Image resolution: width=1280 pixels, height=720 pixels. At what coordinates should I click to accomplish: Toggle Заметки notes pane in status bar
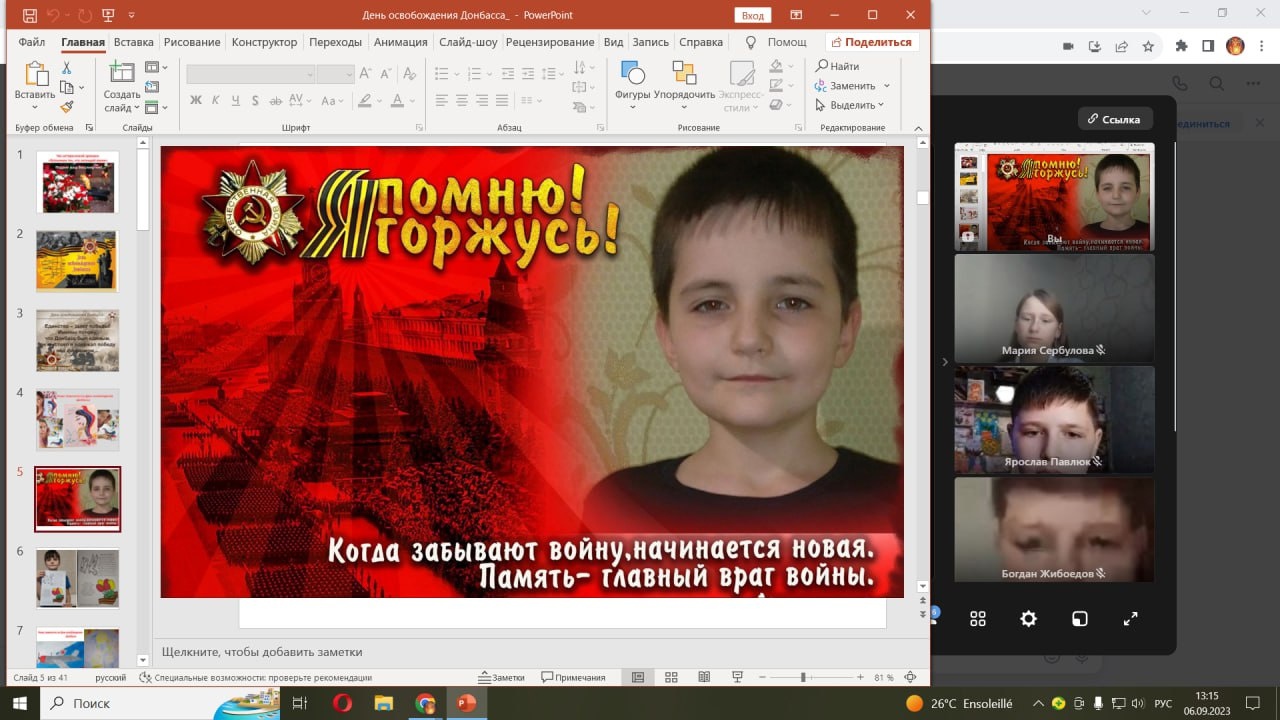coord(502,677)
